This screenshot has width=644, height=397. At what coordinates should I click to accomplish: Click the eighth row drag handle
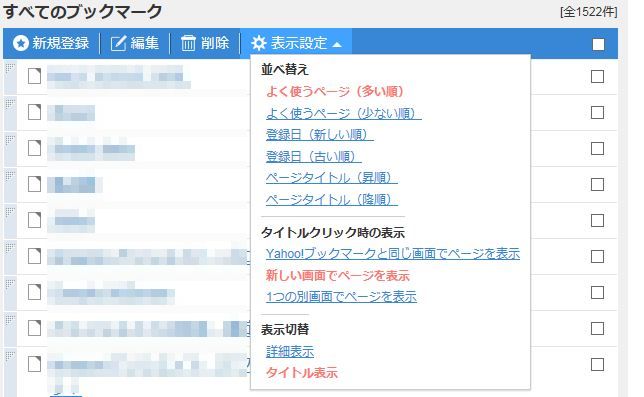click(x=10, y=328)
